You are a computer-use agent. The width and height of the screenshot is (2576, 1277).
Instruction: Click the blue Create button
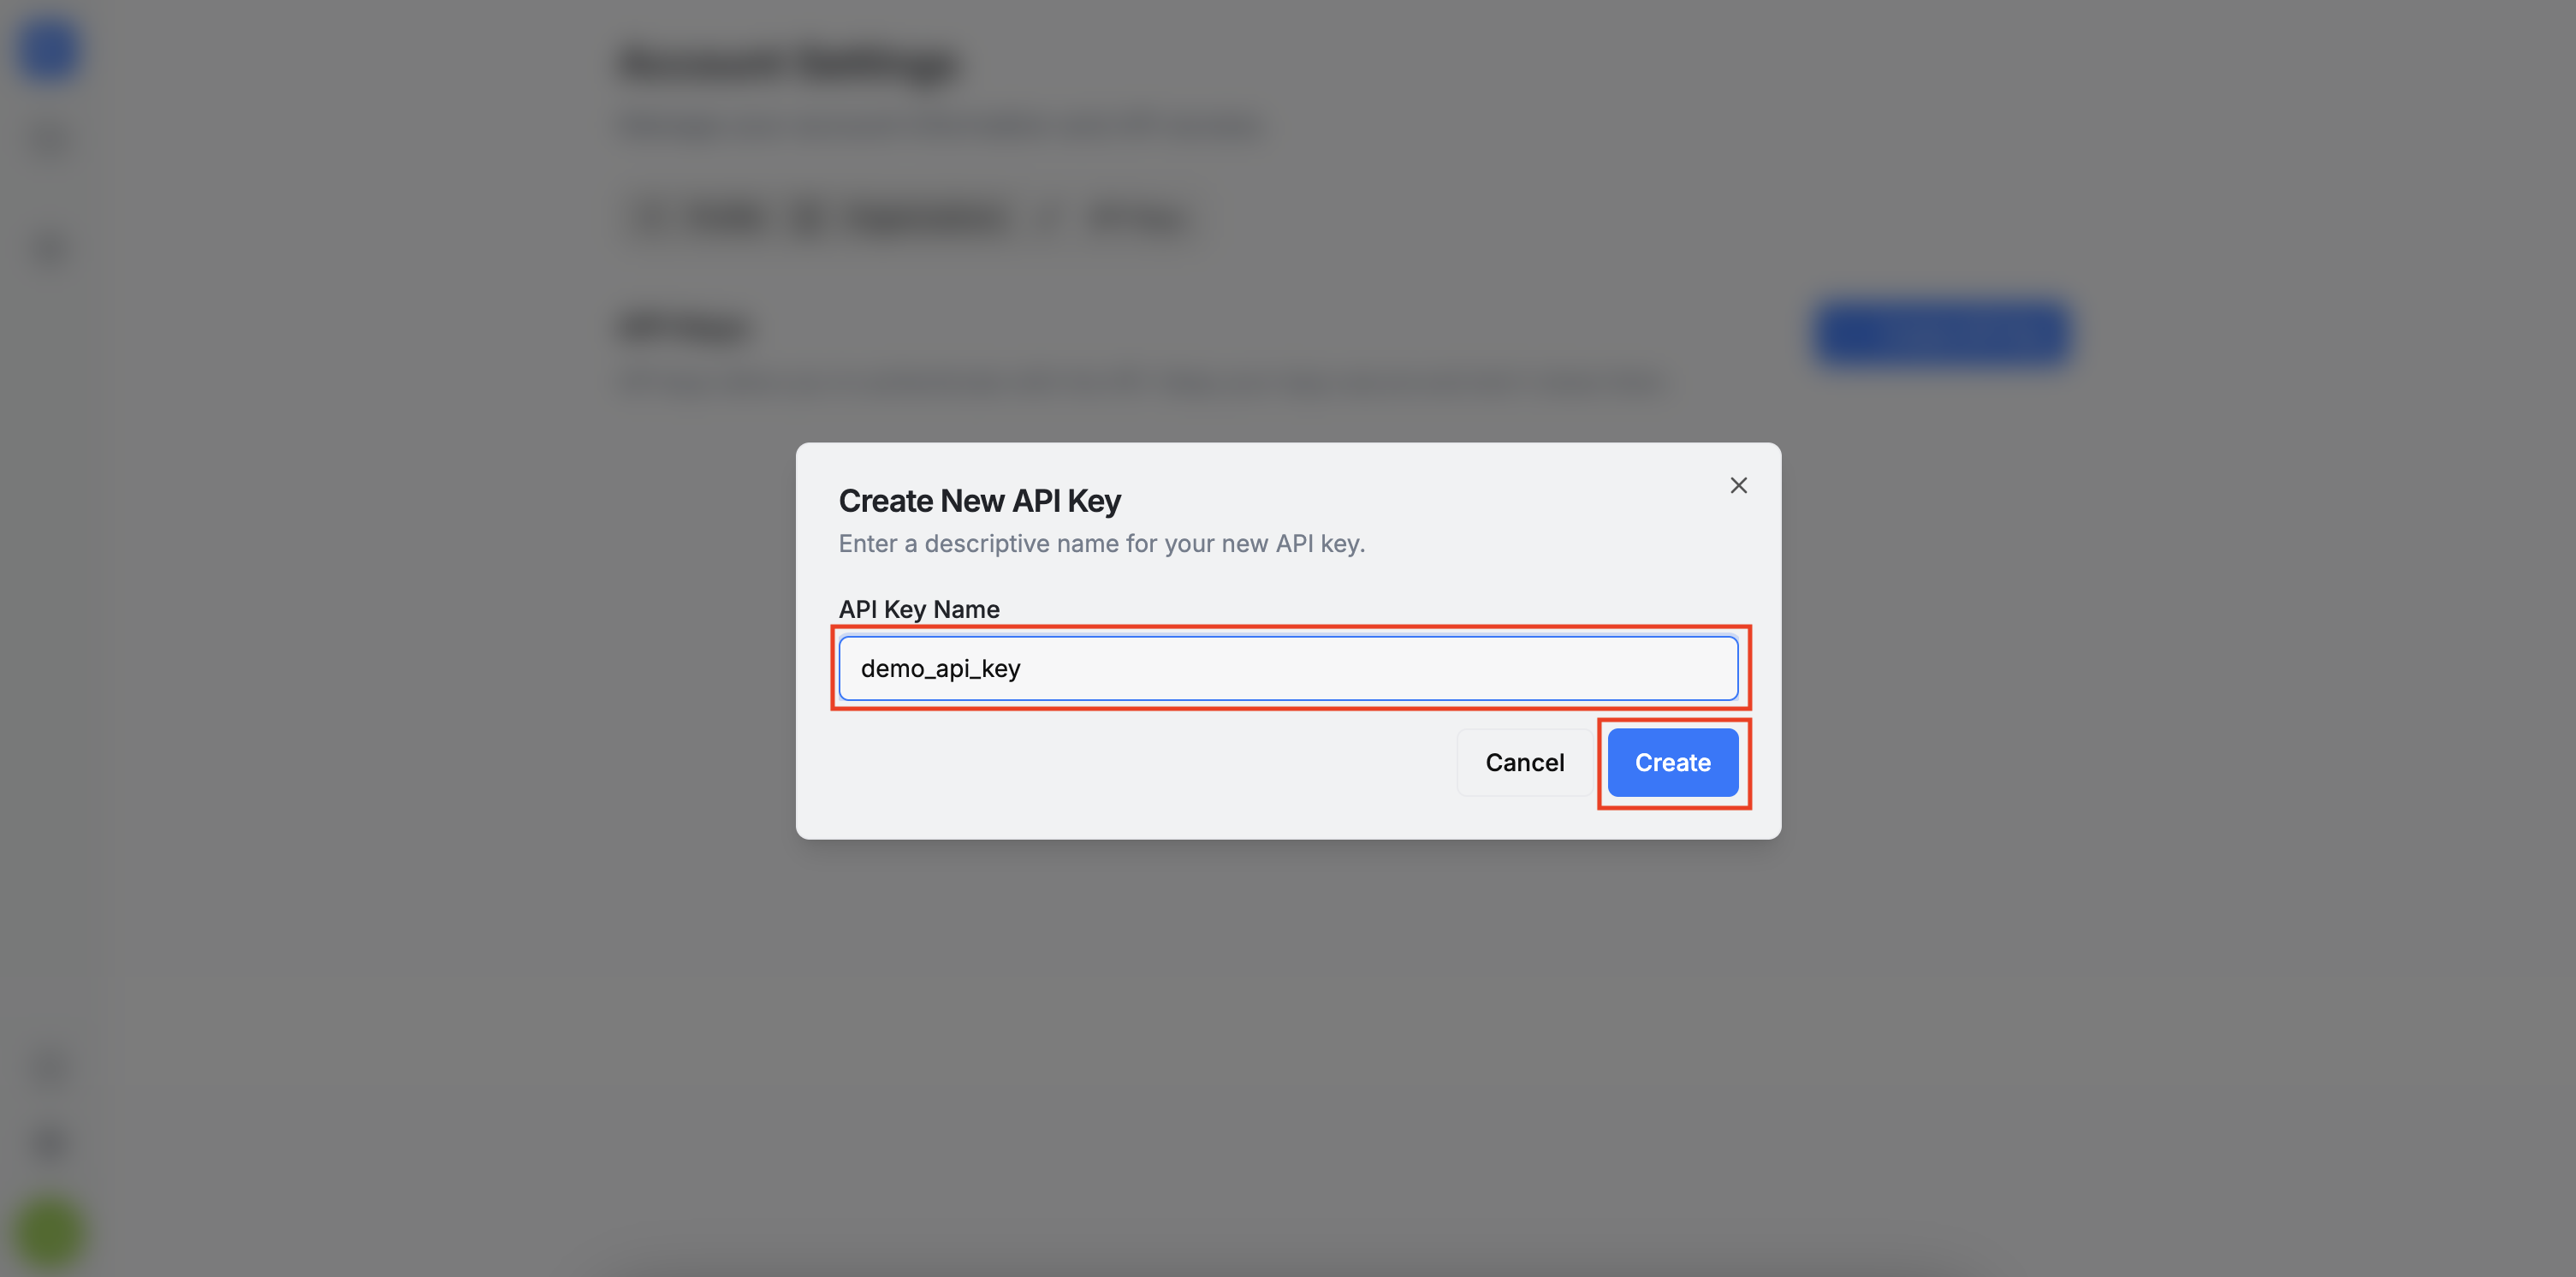[x=1672, y=762]
